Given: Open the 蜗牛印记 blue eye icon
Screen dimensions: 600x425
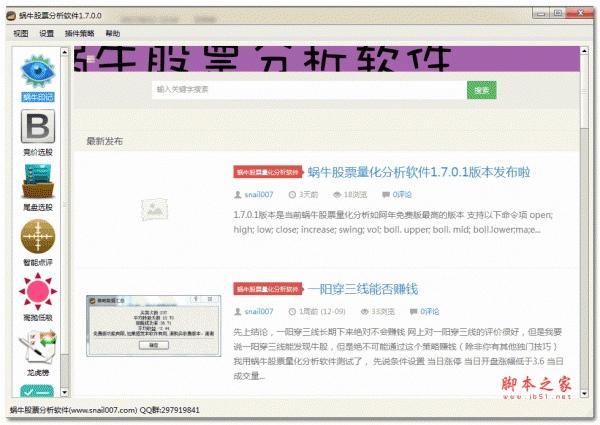Looking at the screenshot, I should click(x=38, y=72).
